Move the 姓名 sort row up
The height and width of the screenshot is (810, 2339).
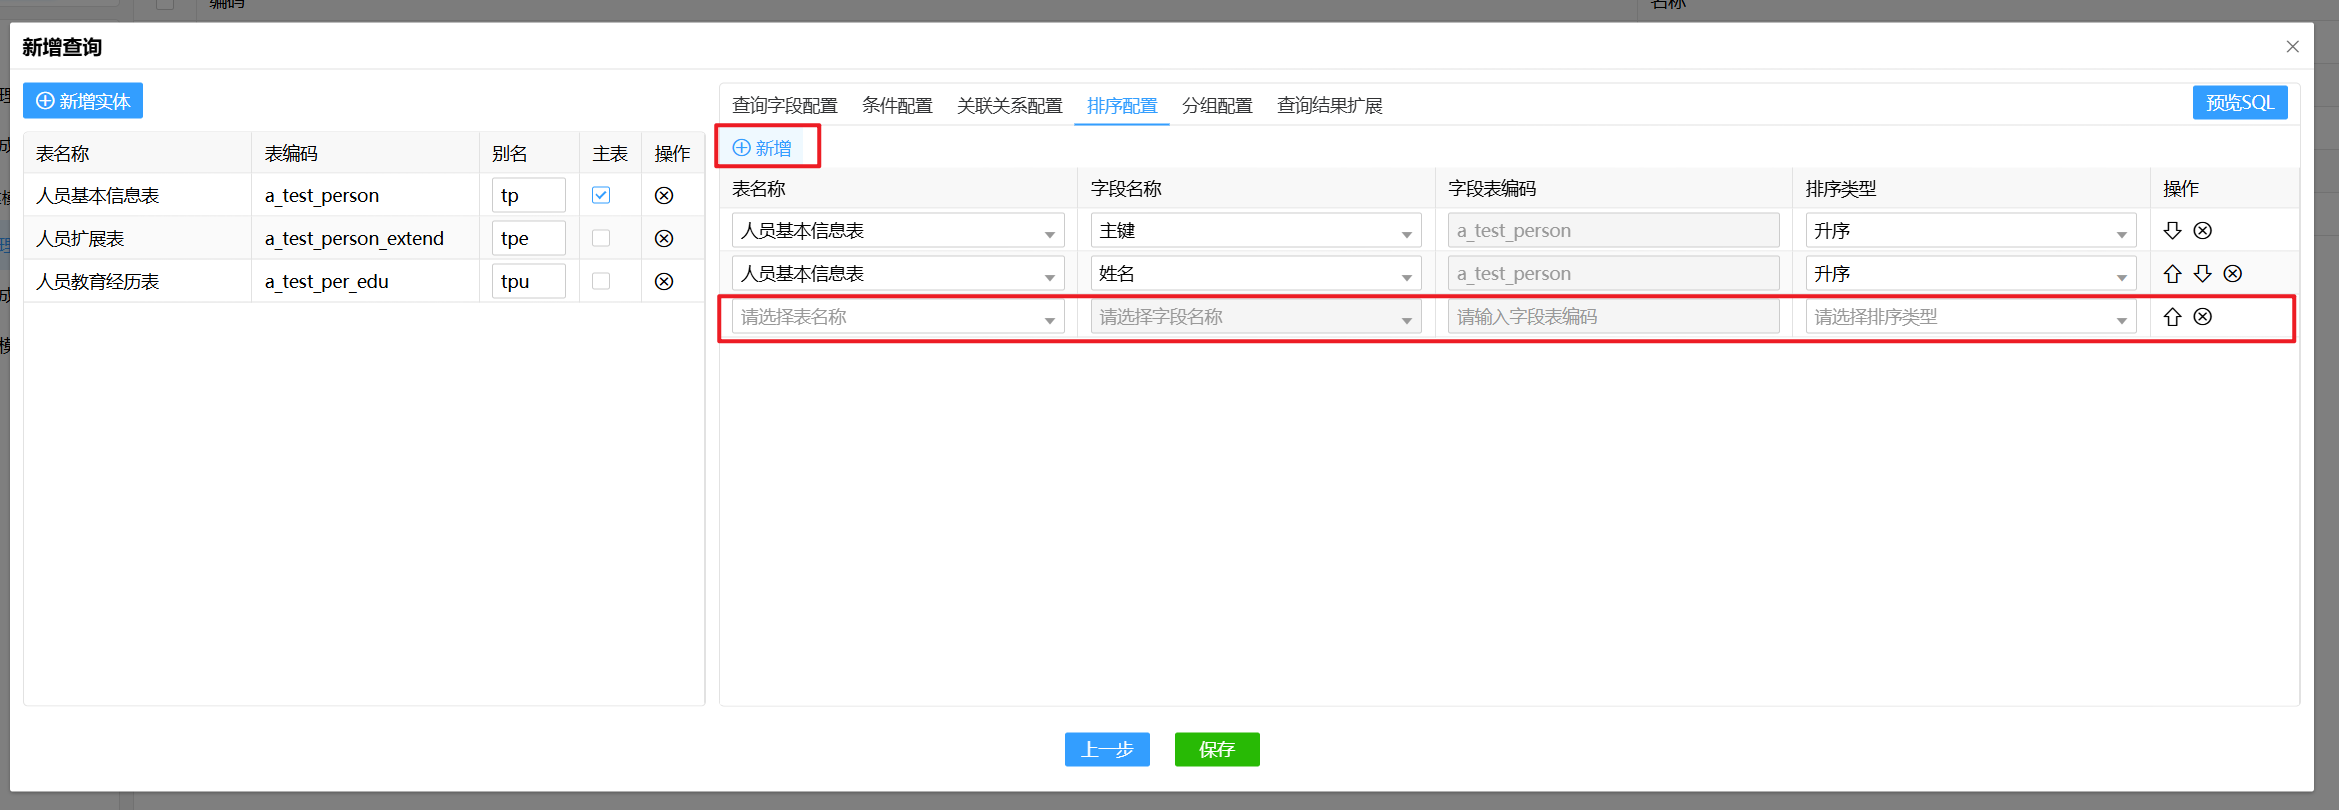click(2172, 274)
